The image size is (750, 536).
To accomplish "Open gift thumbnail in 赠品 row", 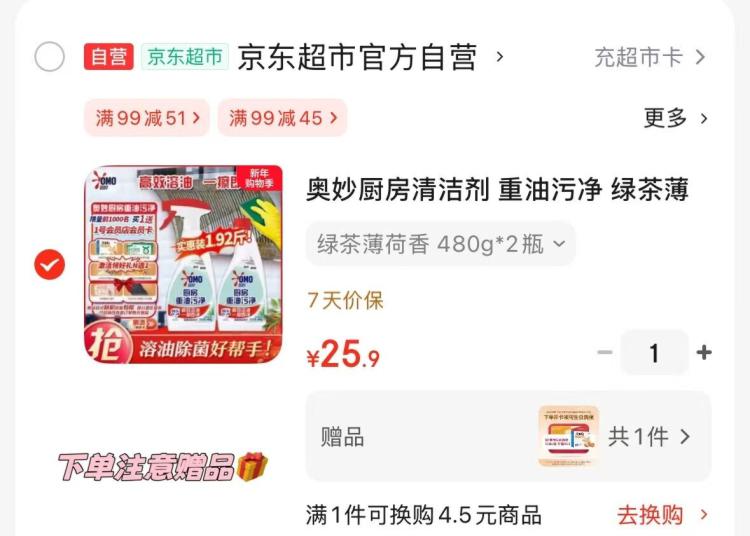I will pyautogui.click(x=569, y=436).
